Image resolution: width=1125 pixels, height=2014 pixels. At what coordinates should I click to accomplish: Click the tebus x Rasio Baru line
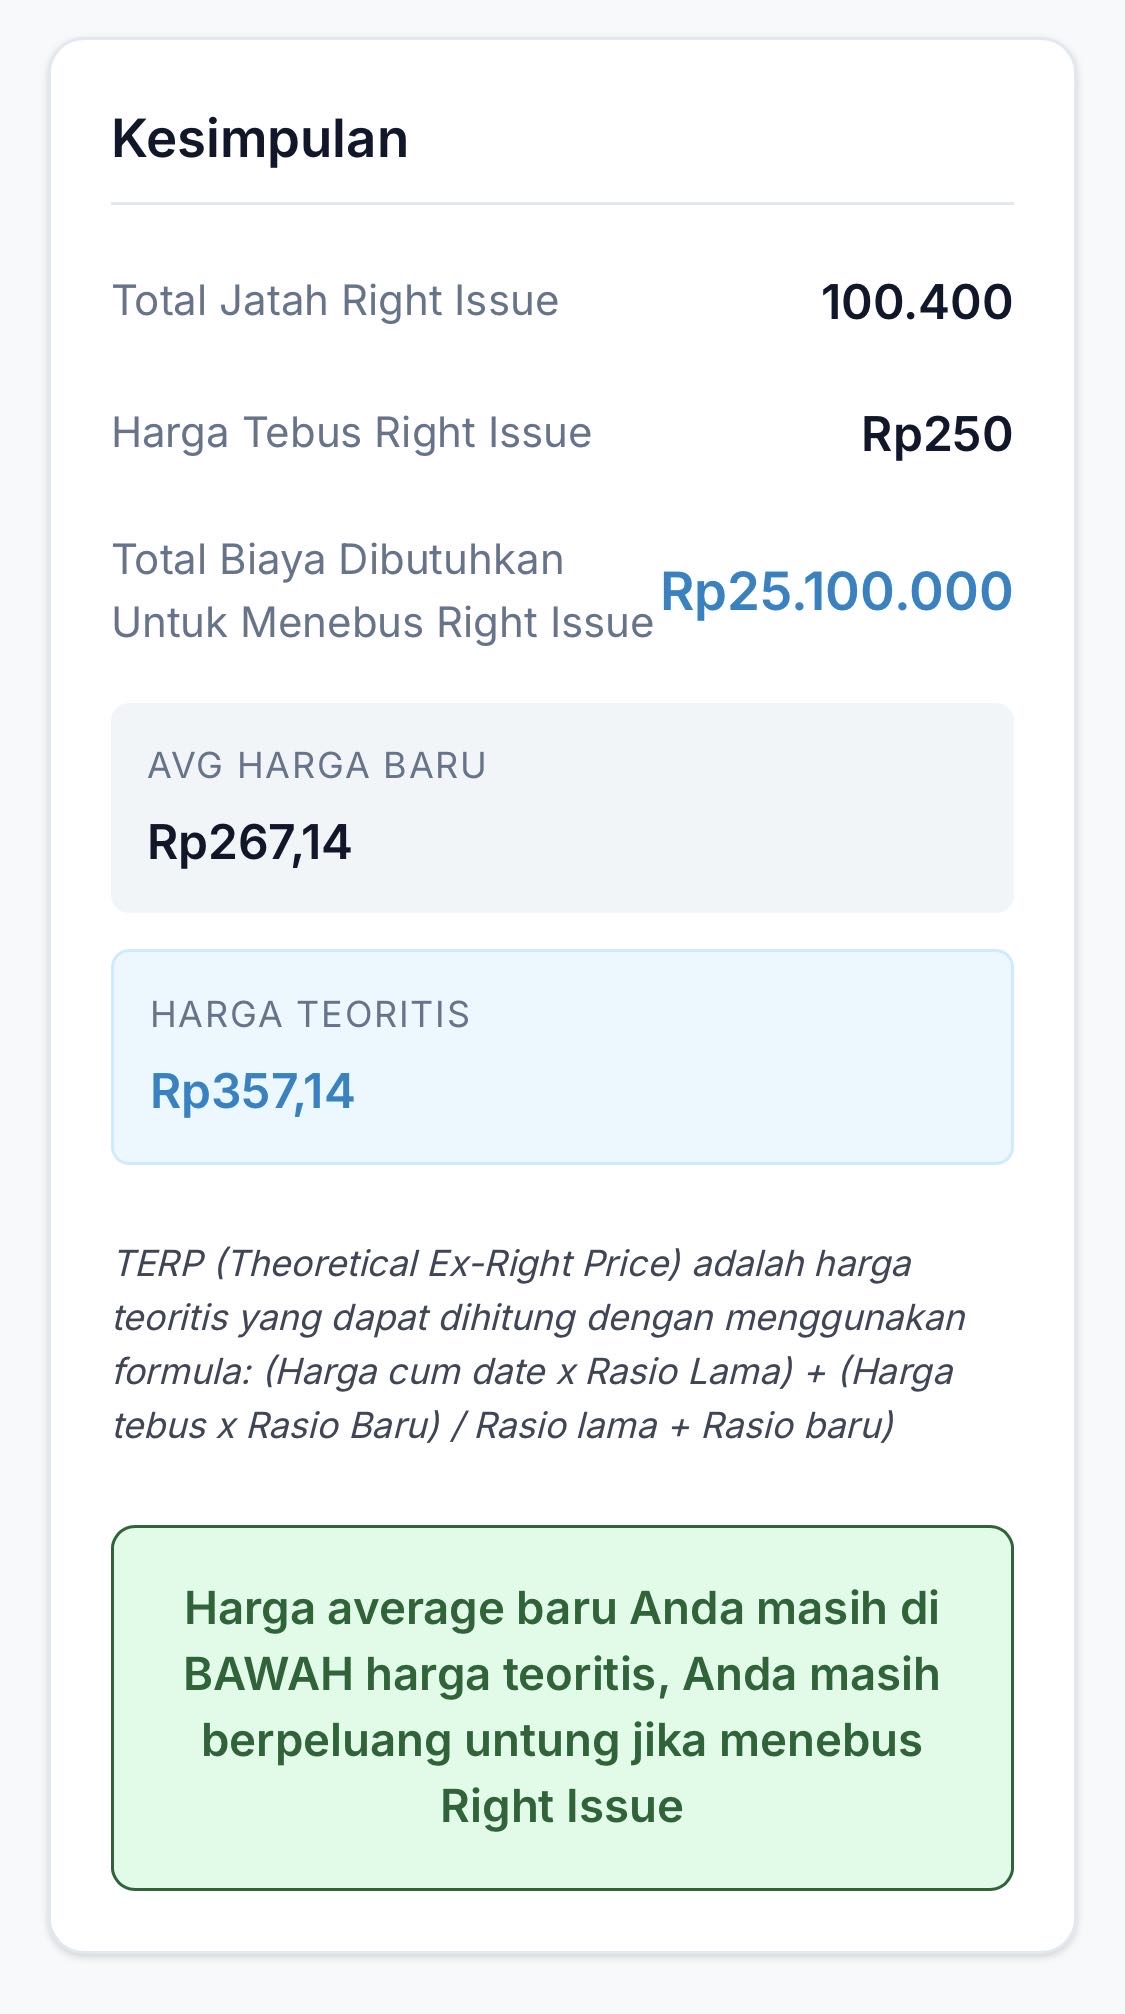[276, 1426]
